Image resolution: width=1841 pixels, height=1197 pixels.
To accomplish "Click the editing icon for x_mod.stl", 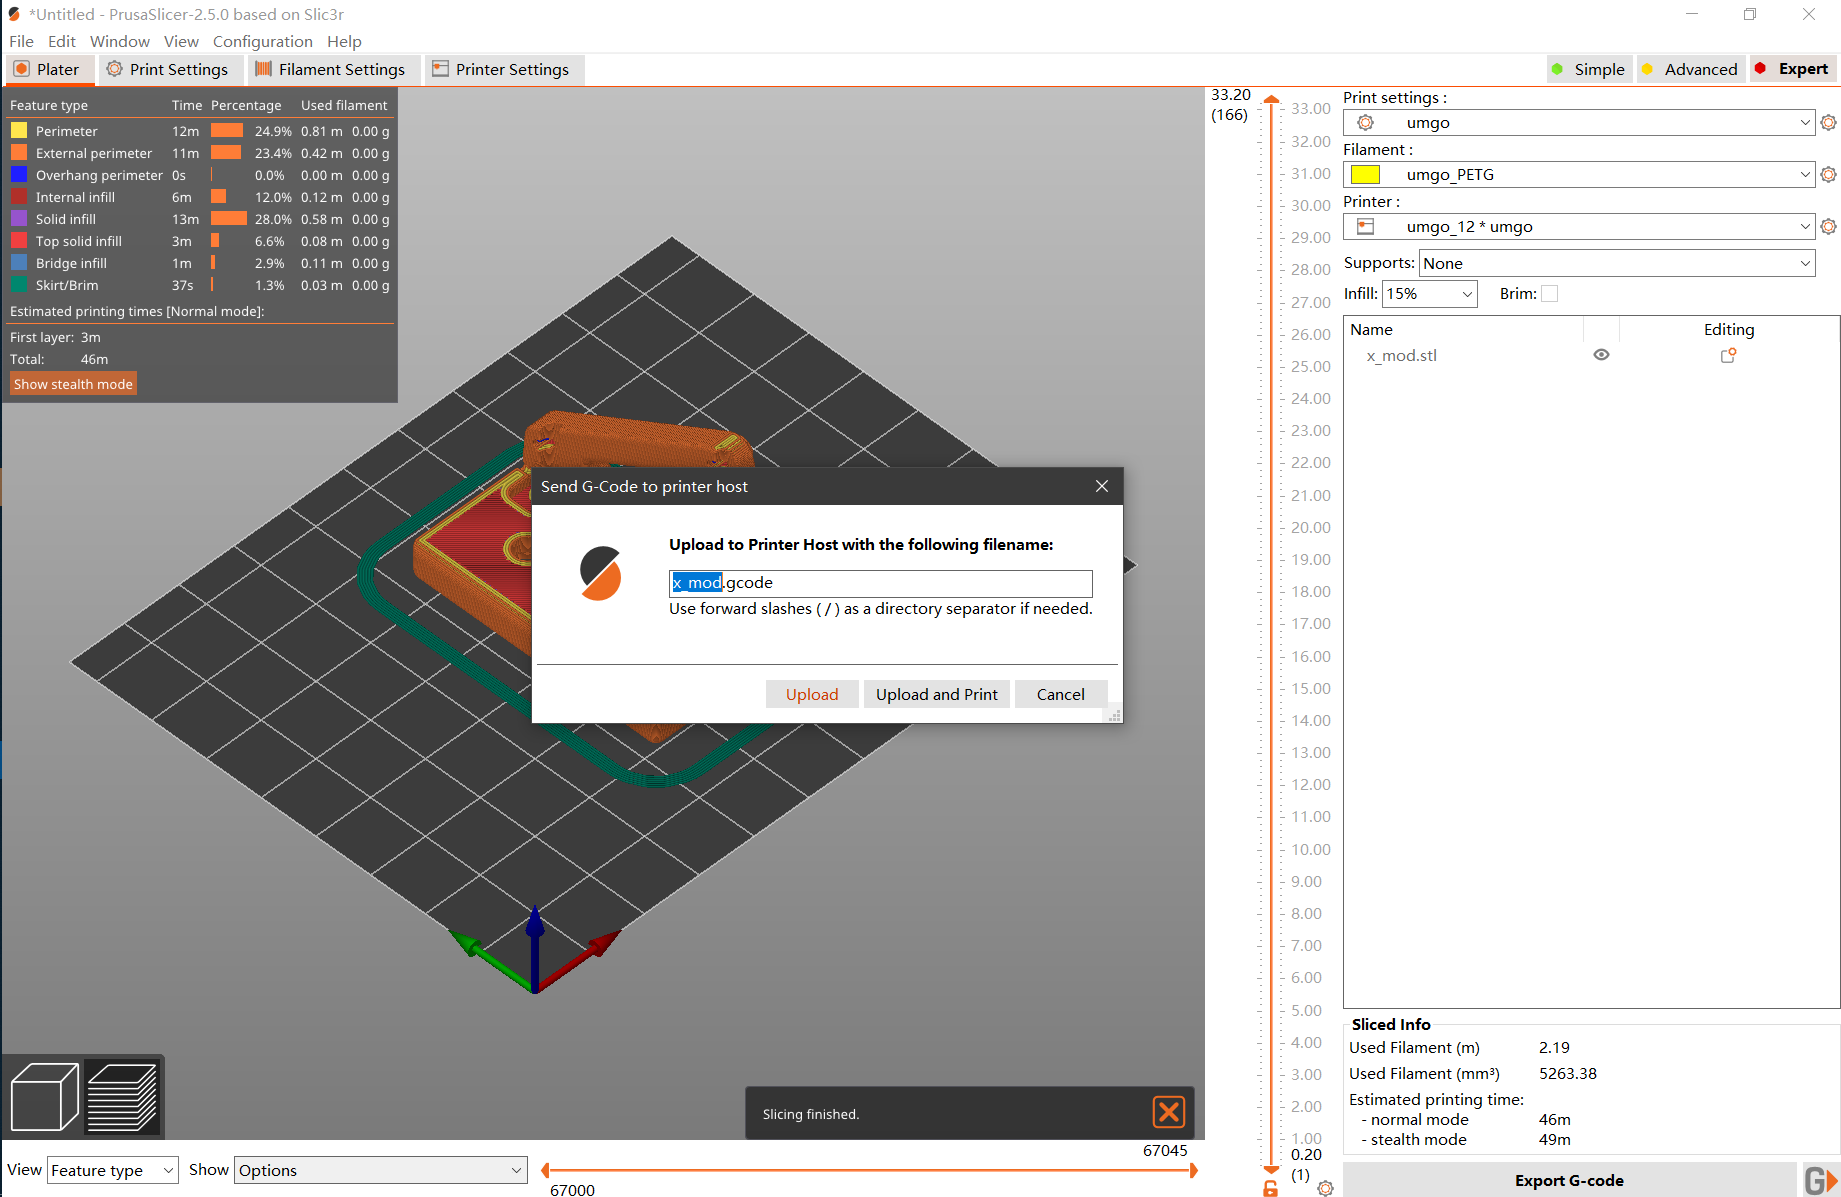I will click(1728, 354).
